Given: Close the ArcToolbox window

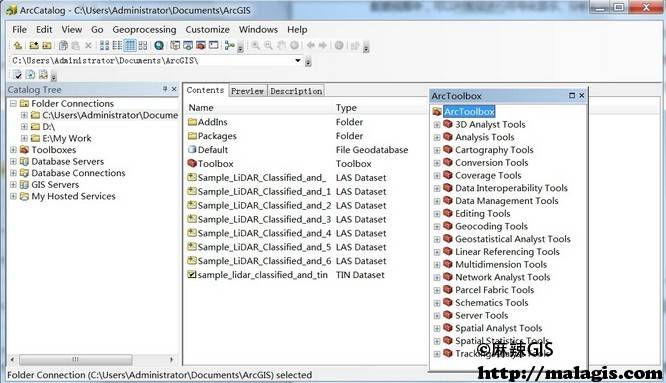Looking at the screenshot, I should 581,96.
